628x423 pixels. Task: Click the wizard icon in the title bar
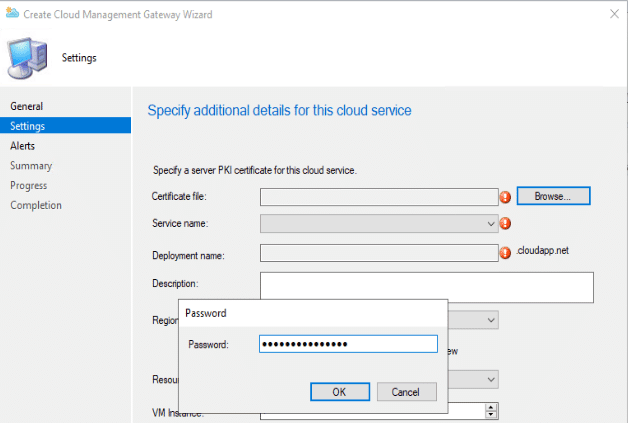point(11,15)
